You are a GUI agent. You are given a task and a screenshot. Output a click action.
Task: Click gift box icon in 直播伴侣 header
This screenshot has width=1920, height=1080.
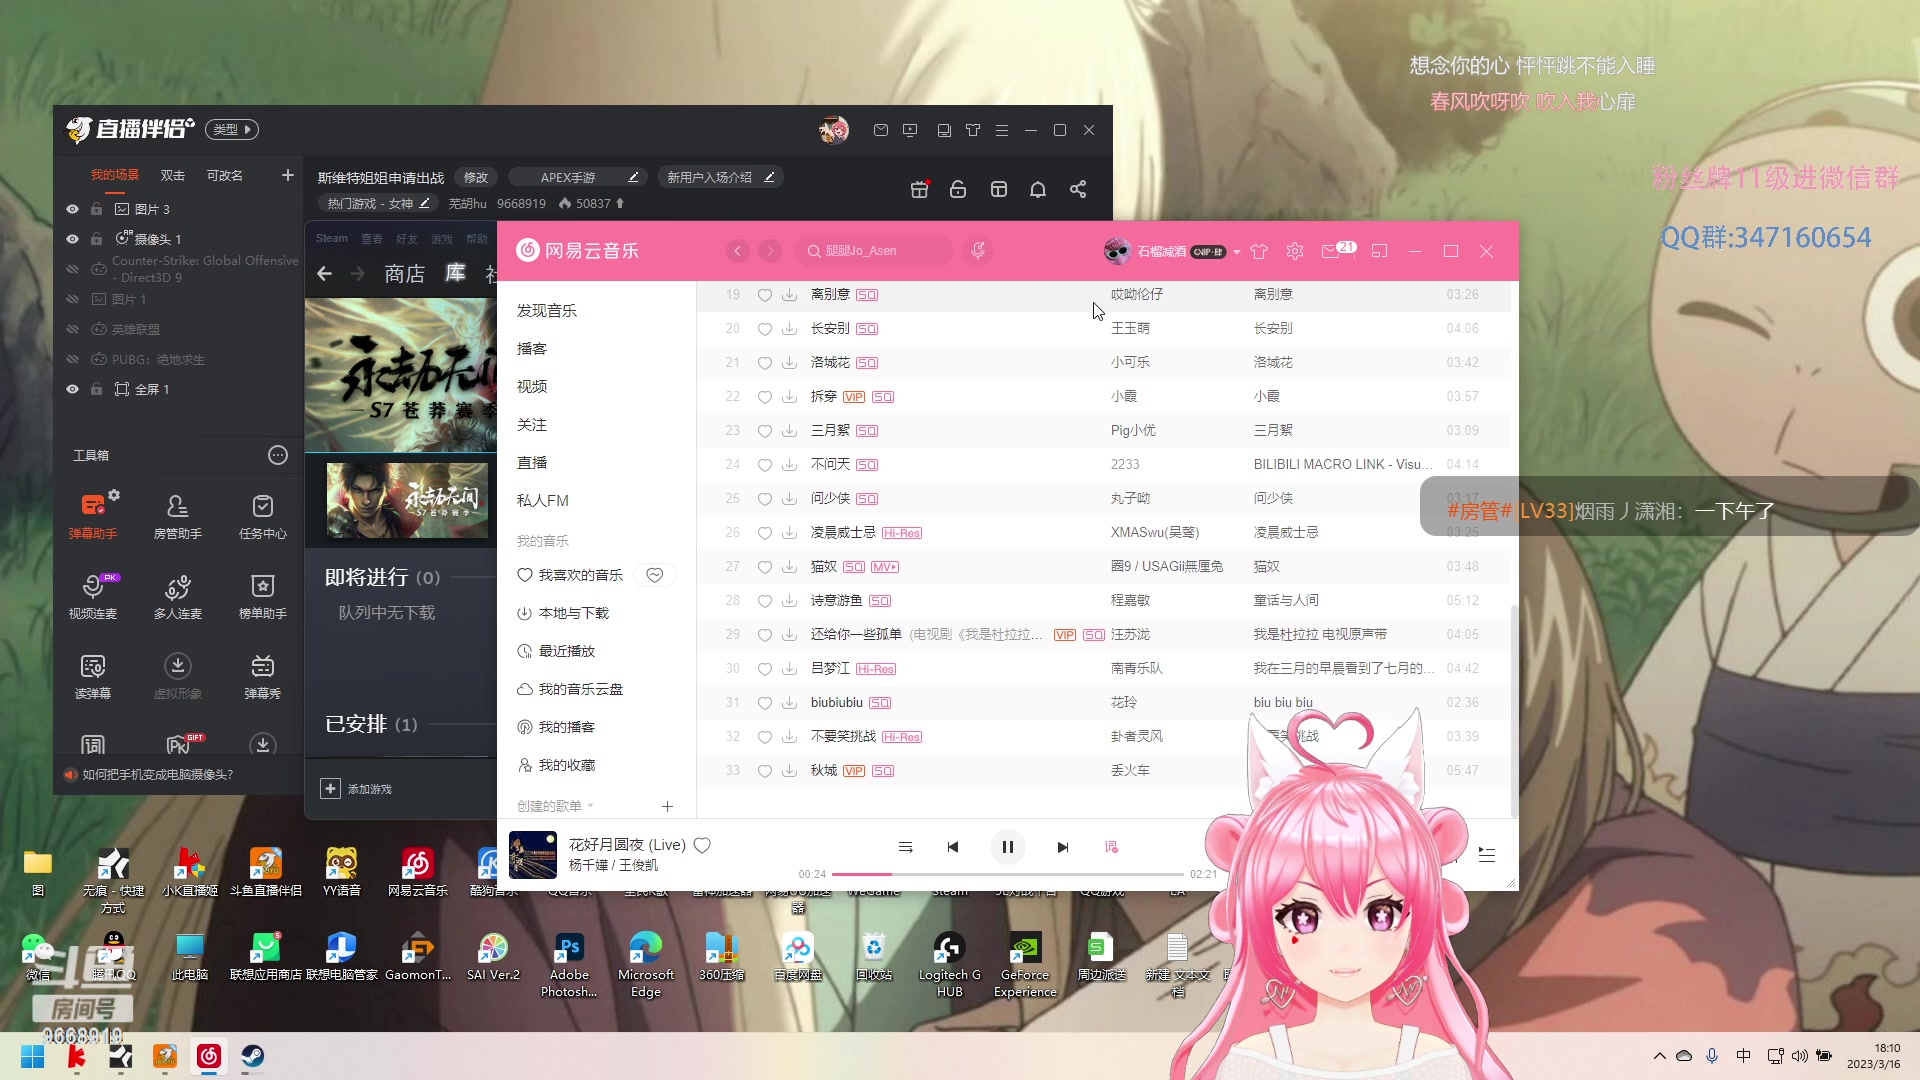click(x=920, y=189)
